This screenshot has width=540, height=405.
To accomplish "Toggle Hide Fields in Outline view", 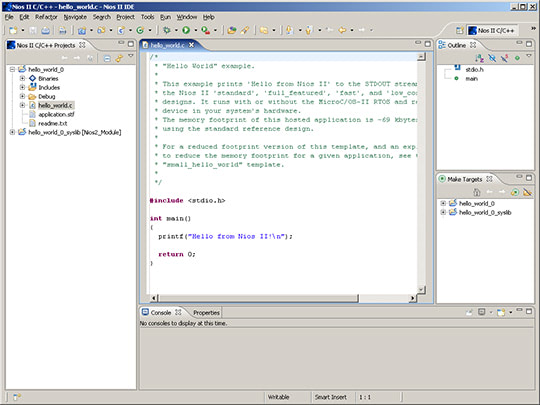I will click(x=492, y=58).
